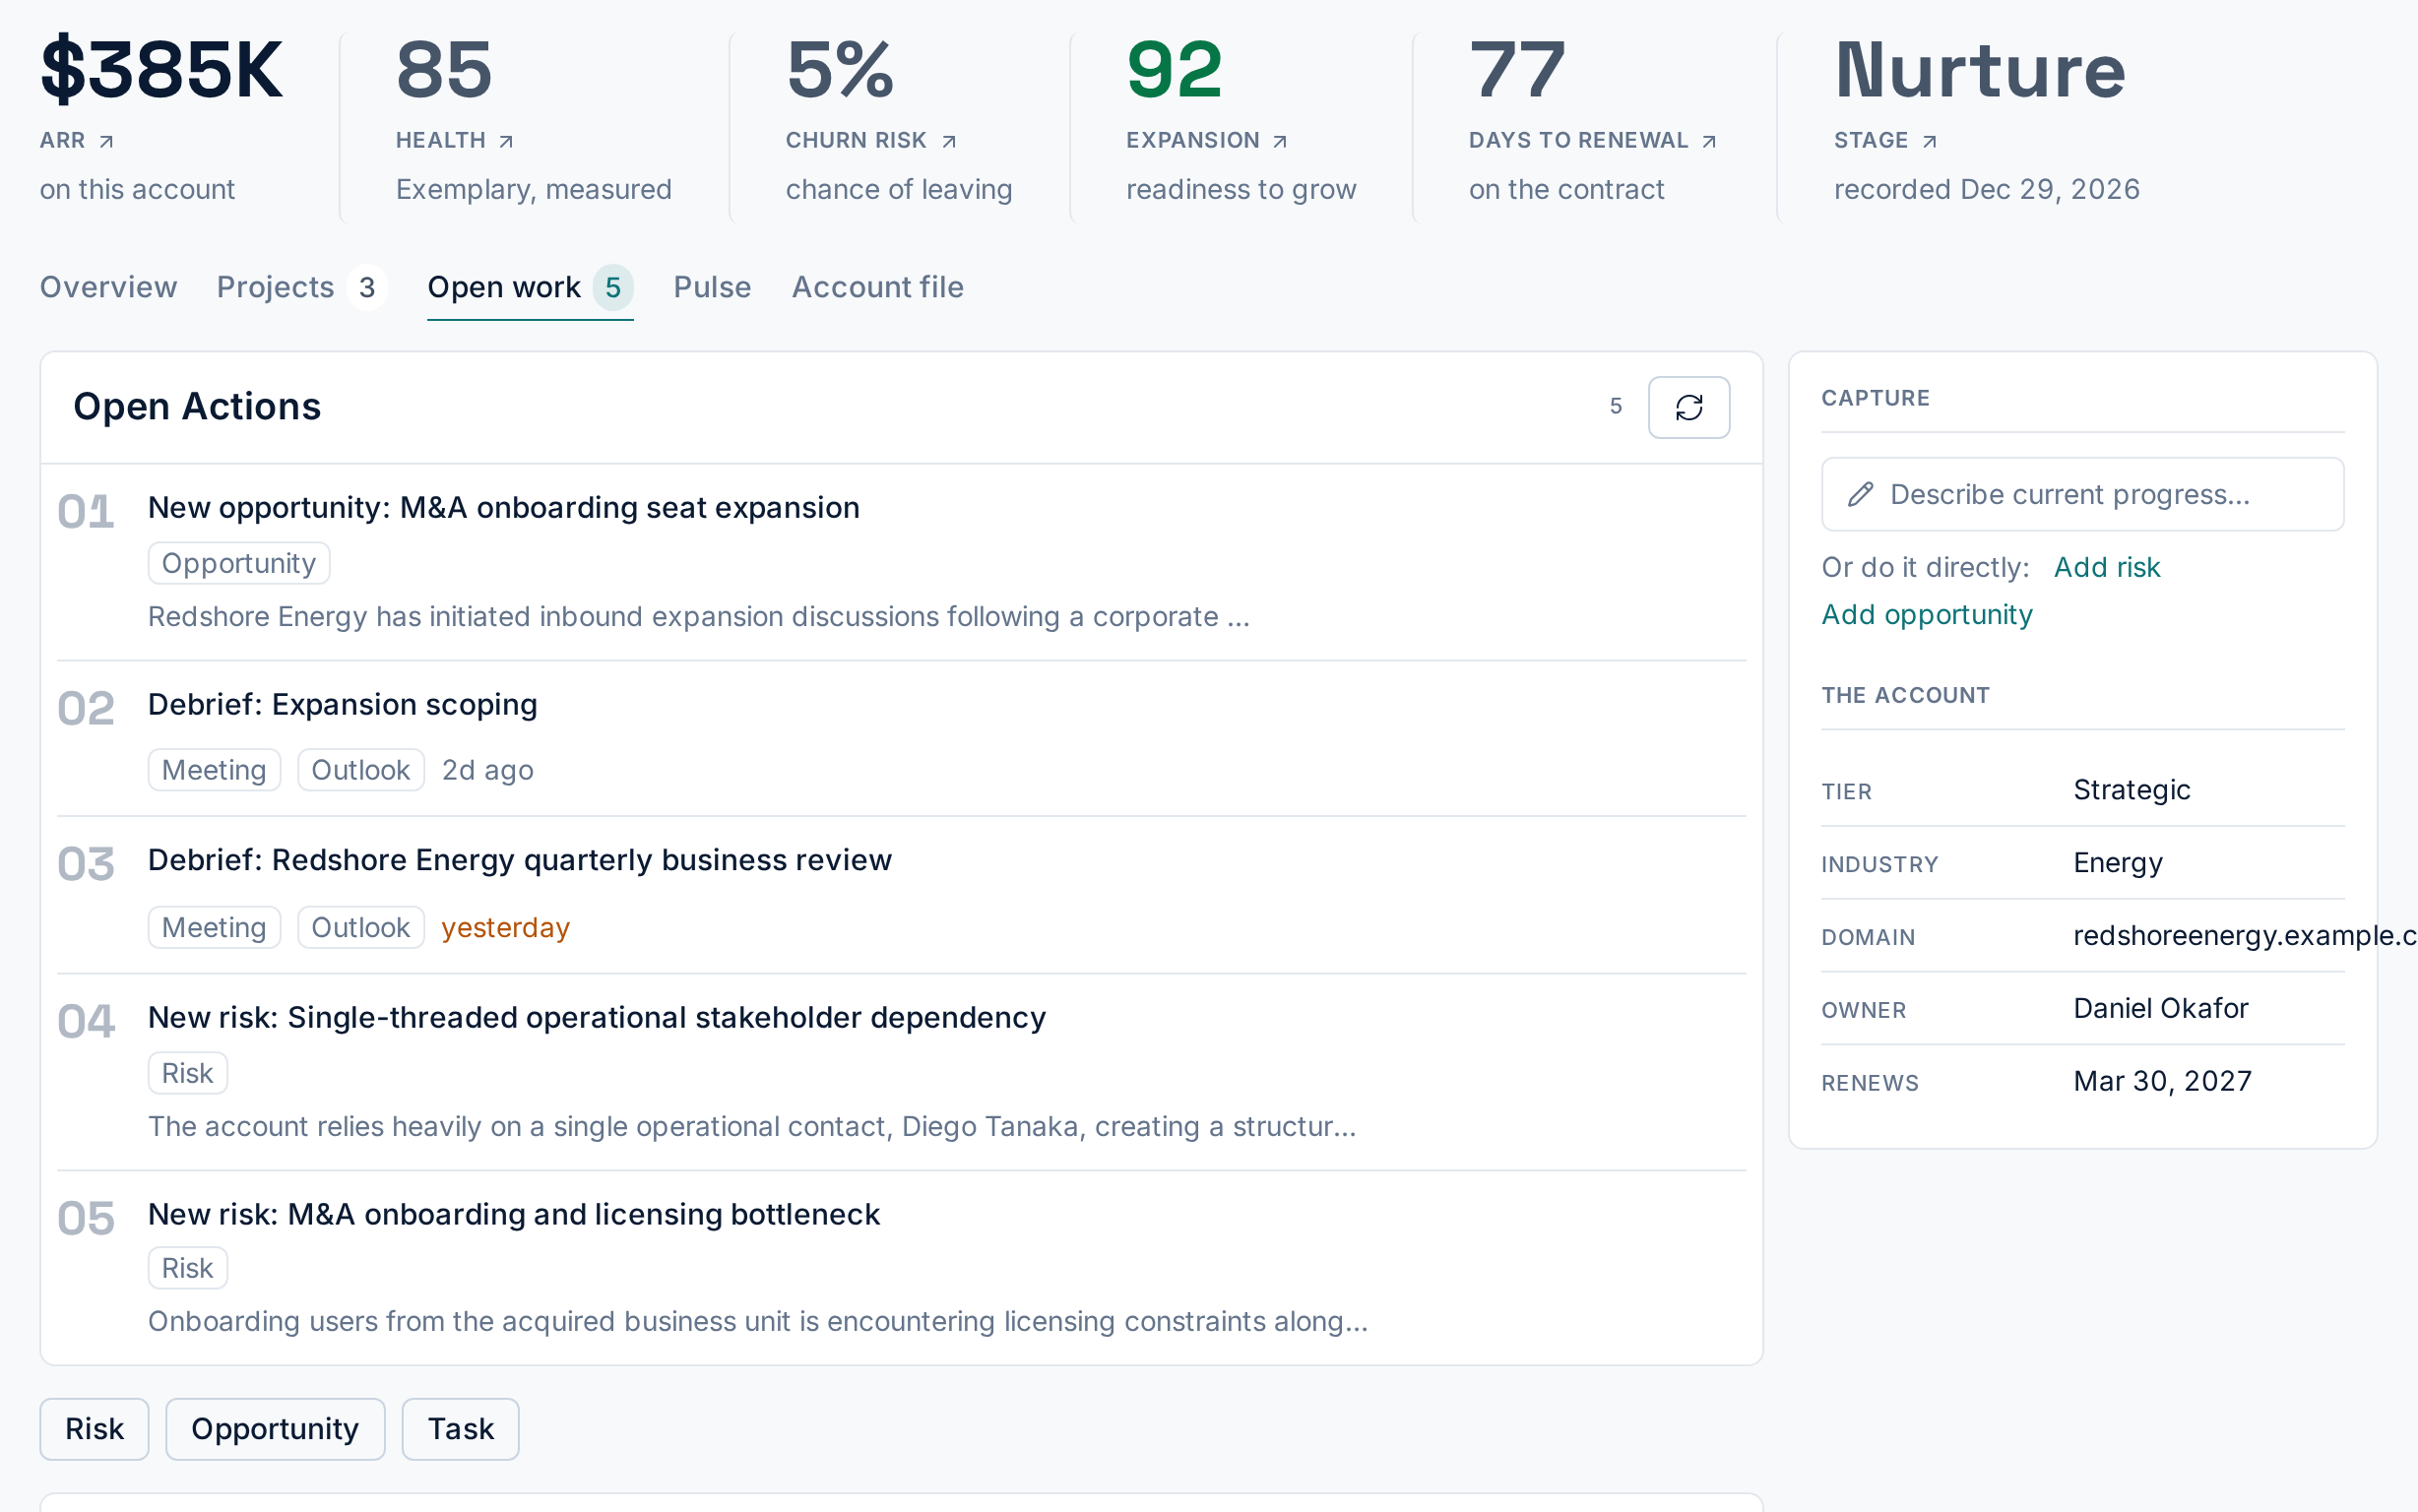The image size is (2418, 1512).
Task: Click the Task button
Action: (x=460, y=1428)
